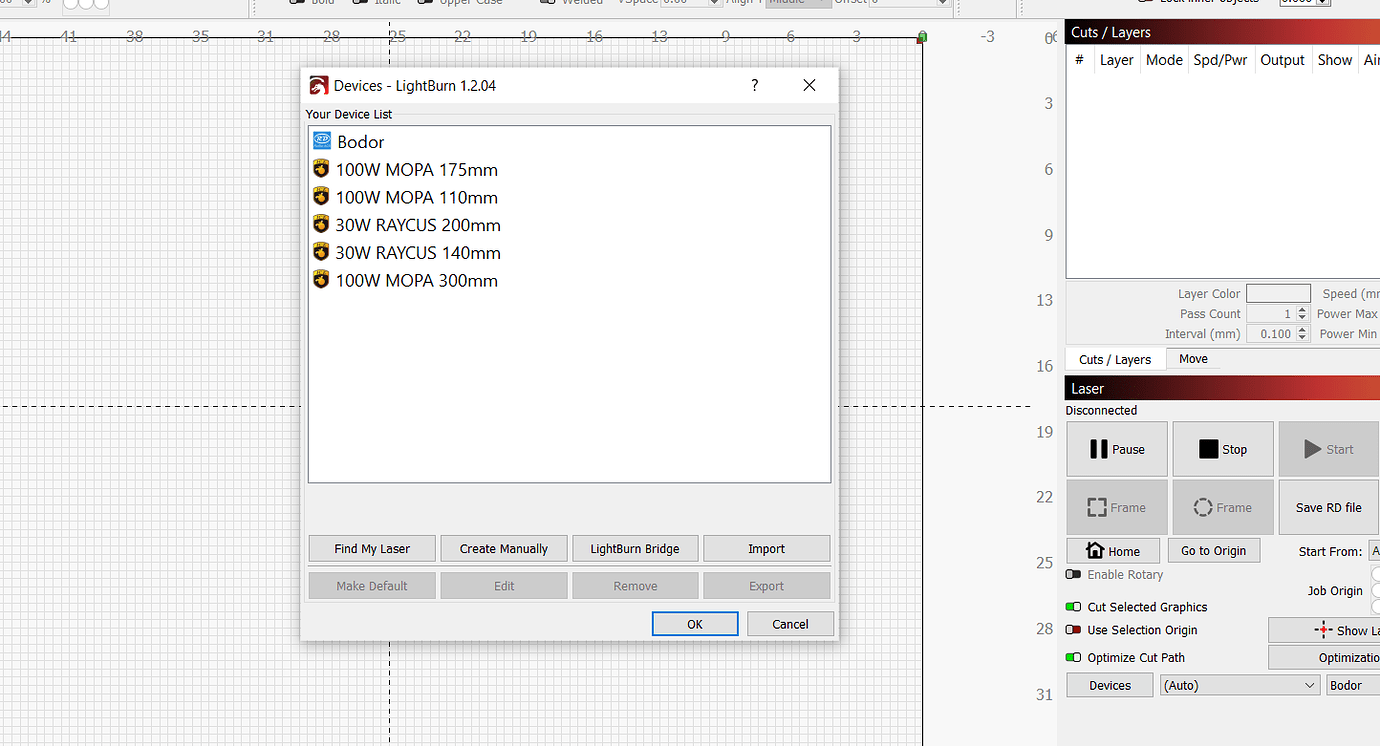This screenshot has width=1380, height=746.
Task: Decrease Interval (mm) with the down arrow
Action: (1303, 338)
